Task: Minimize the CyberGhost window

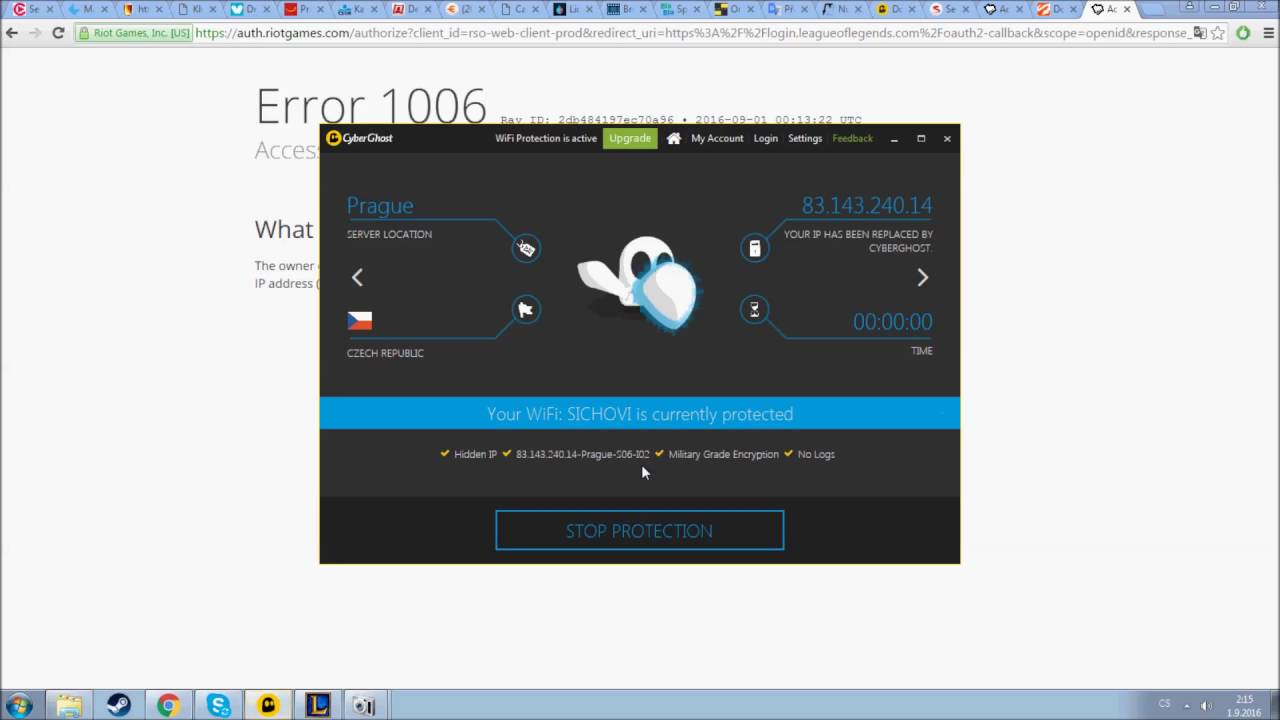Action: point(894,138)
